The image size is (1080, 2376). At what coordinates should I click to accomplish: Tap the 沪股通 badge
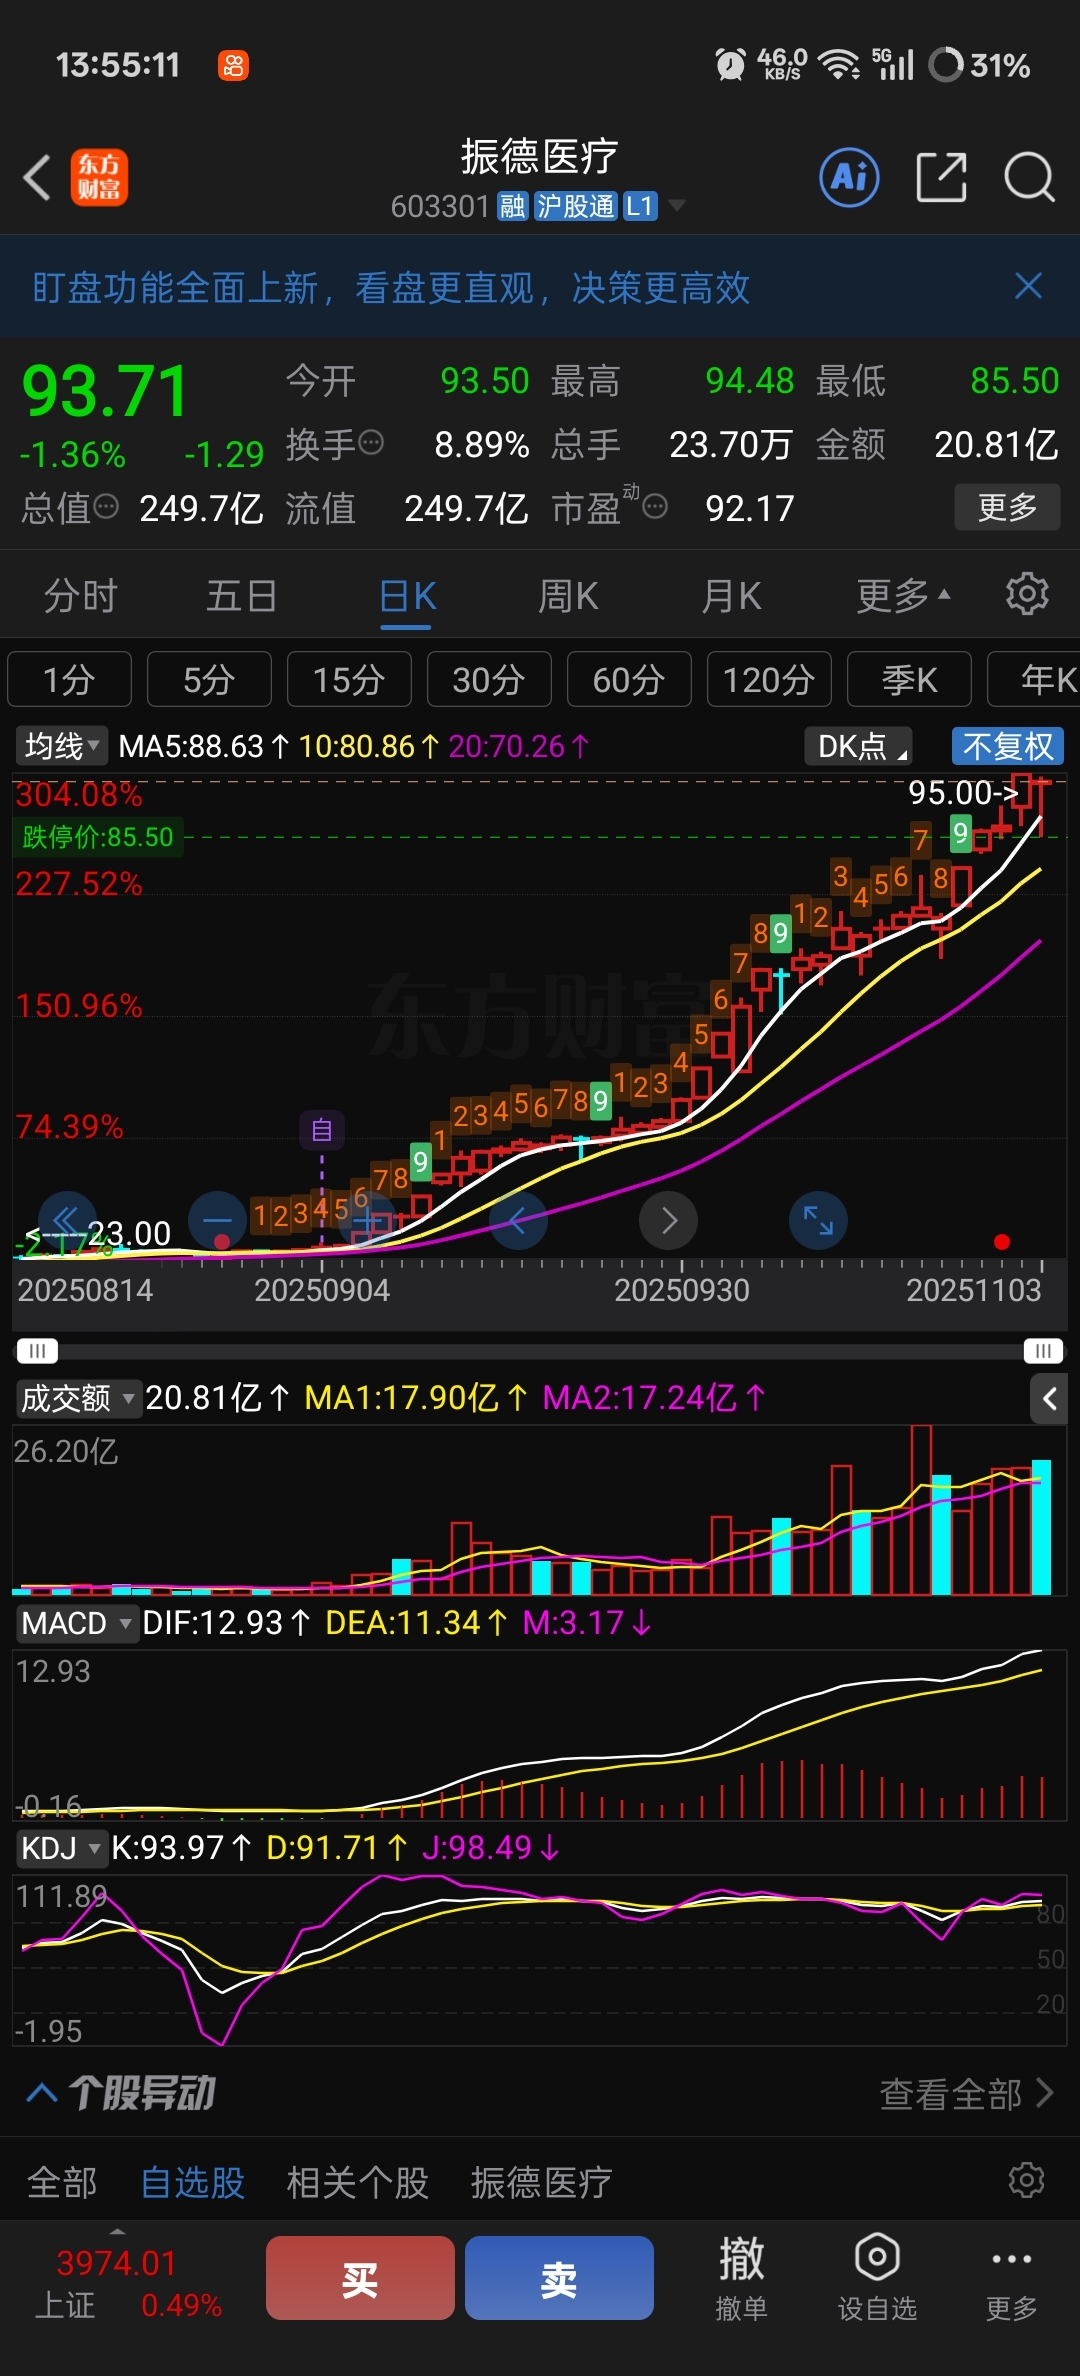(575, 206)
